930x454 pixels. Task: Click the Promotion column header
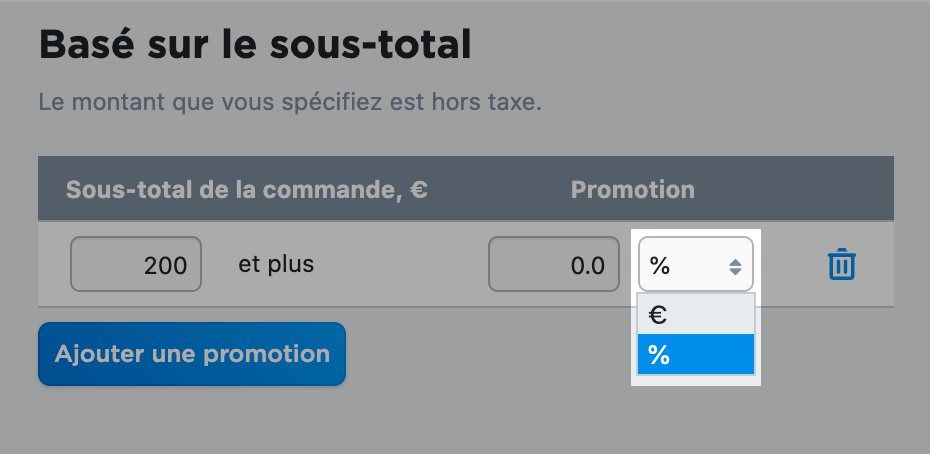point(632,189)
